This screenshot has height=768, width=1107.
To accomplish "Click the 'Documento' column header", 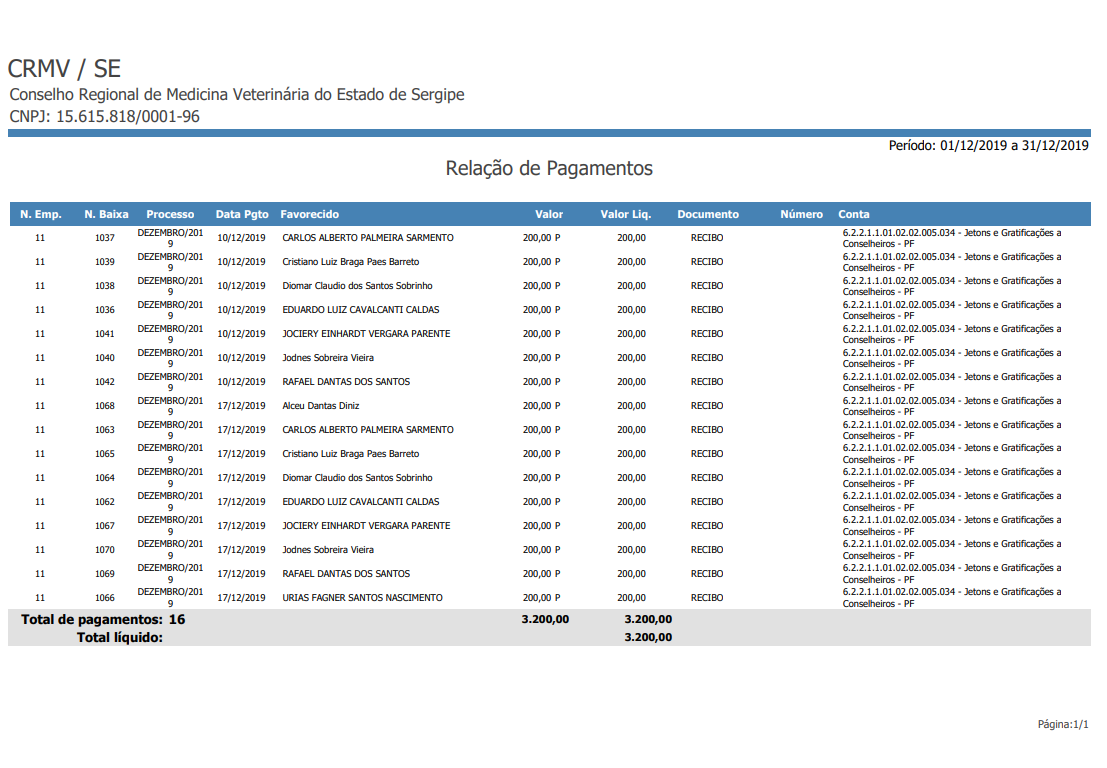I will tap(708, 214).
